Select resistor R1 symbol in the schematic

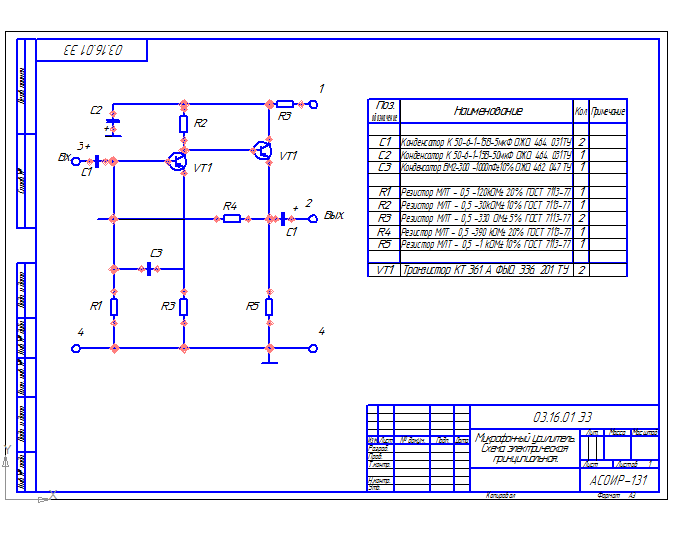[114, 307]
